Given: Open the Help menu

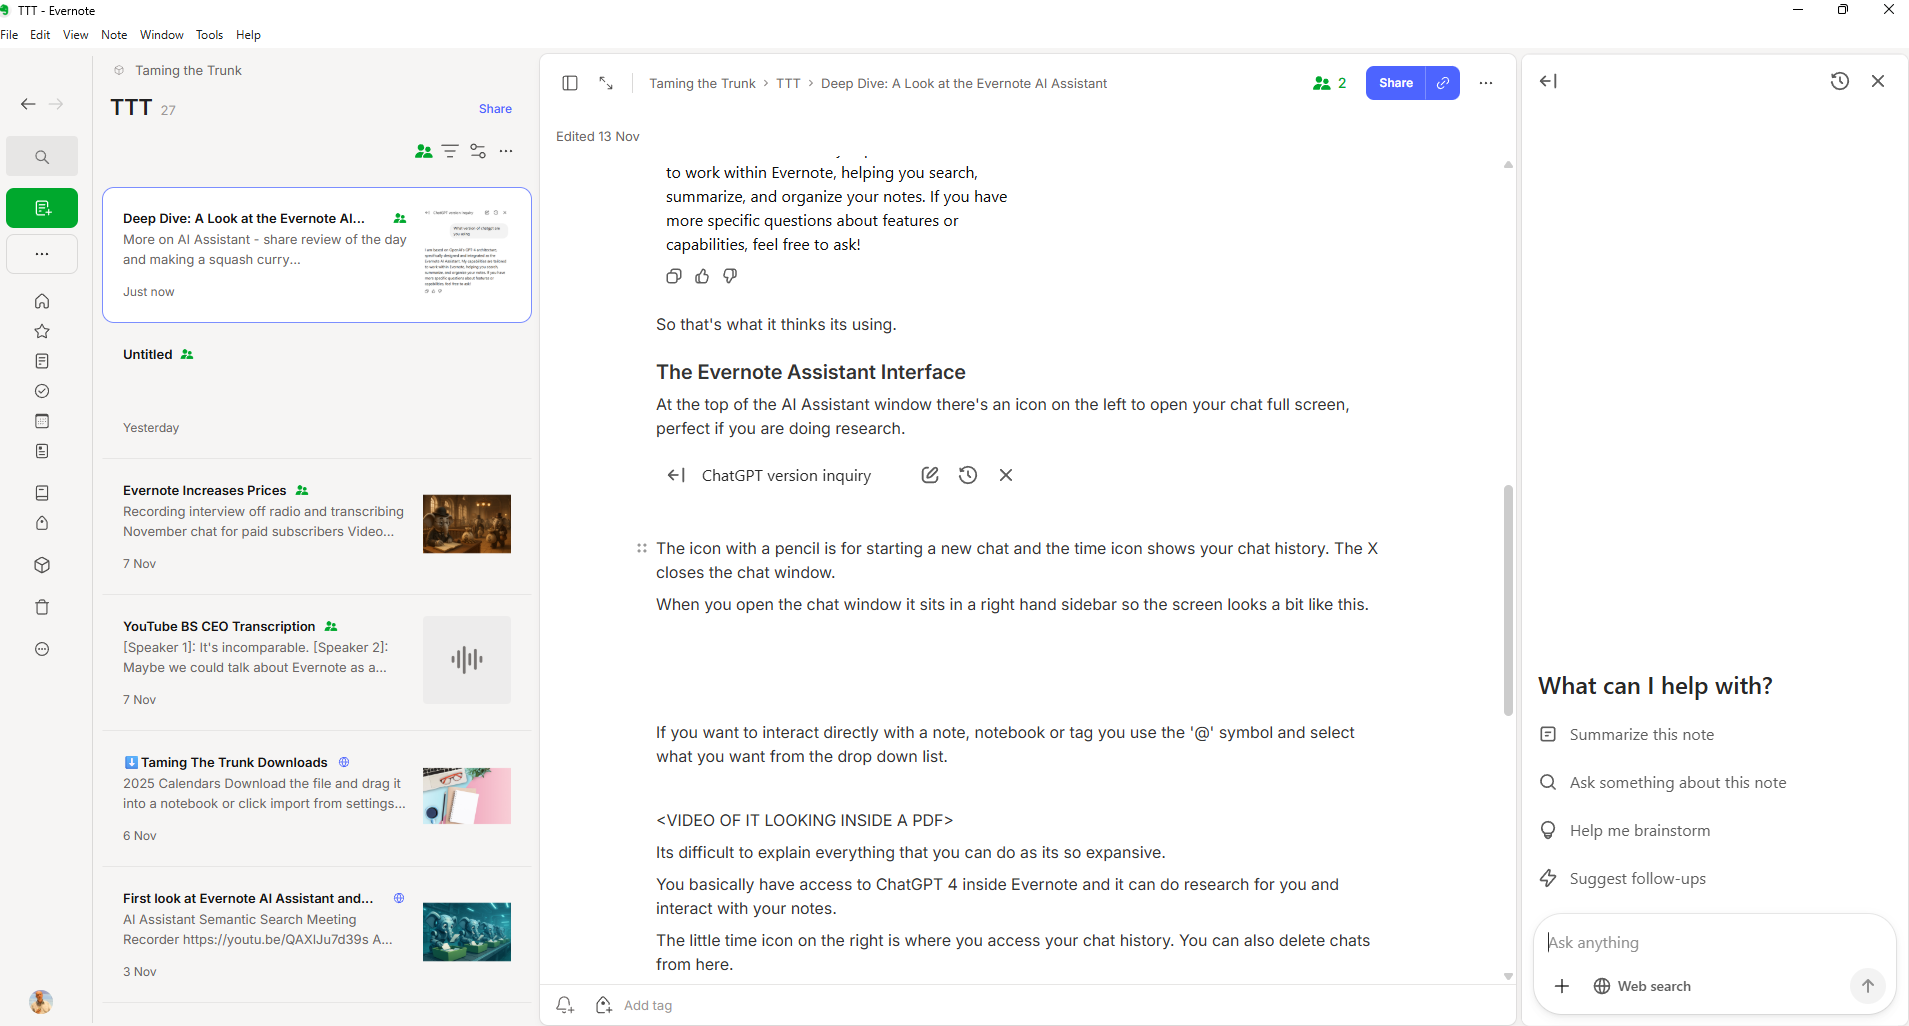Looking at the screenshot, I should coord(248,35).
